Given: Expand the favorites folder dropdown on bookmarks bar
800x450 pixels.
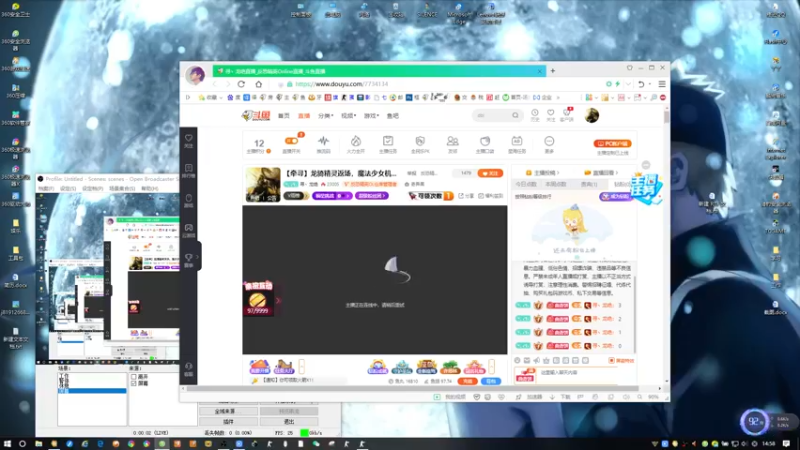Looking at the screenshot, I should [220, 97].
